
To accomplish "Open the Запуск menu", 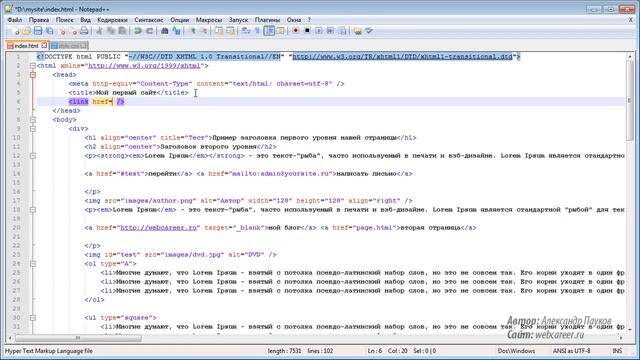I will point(238,20).
